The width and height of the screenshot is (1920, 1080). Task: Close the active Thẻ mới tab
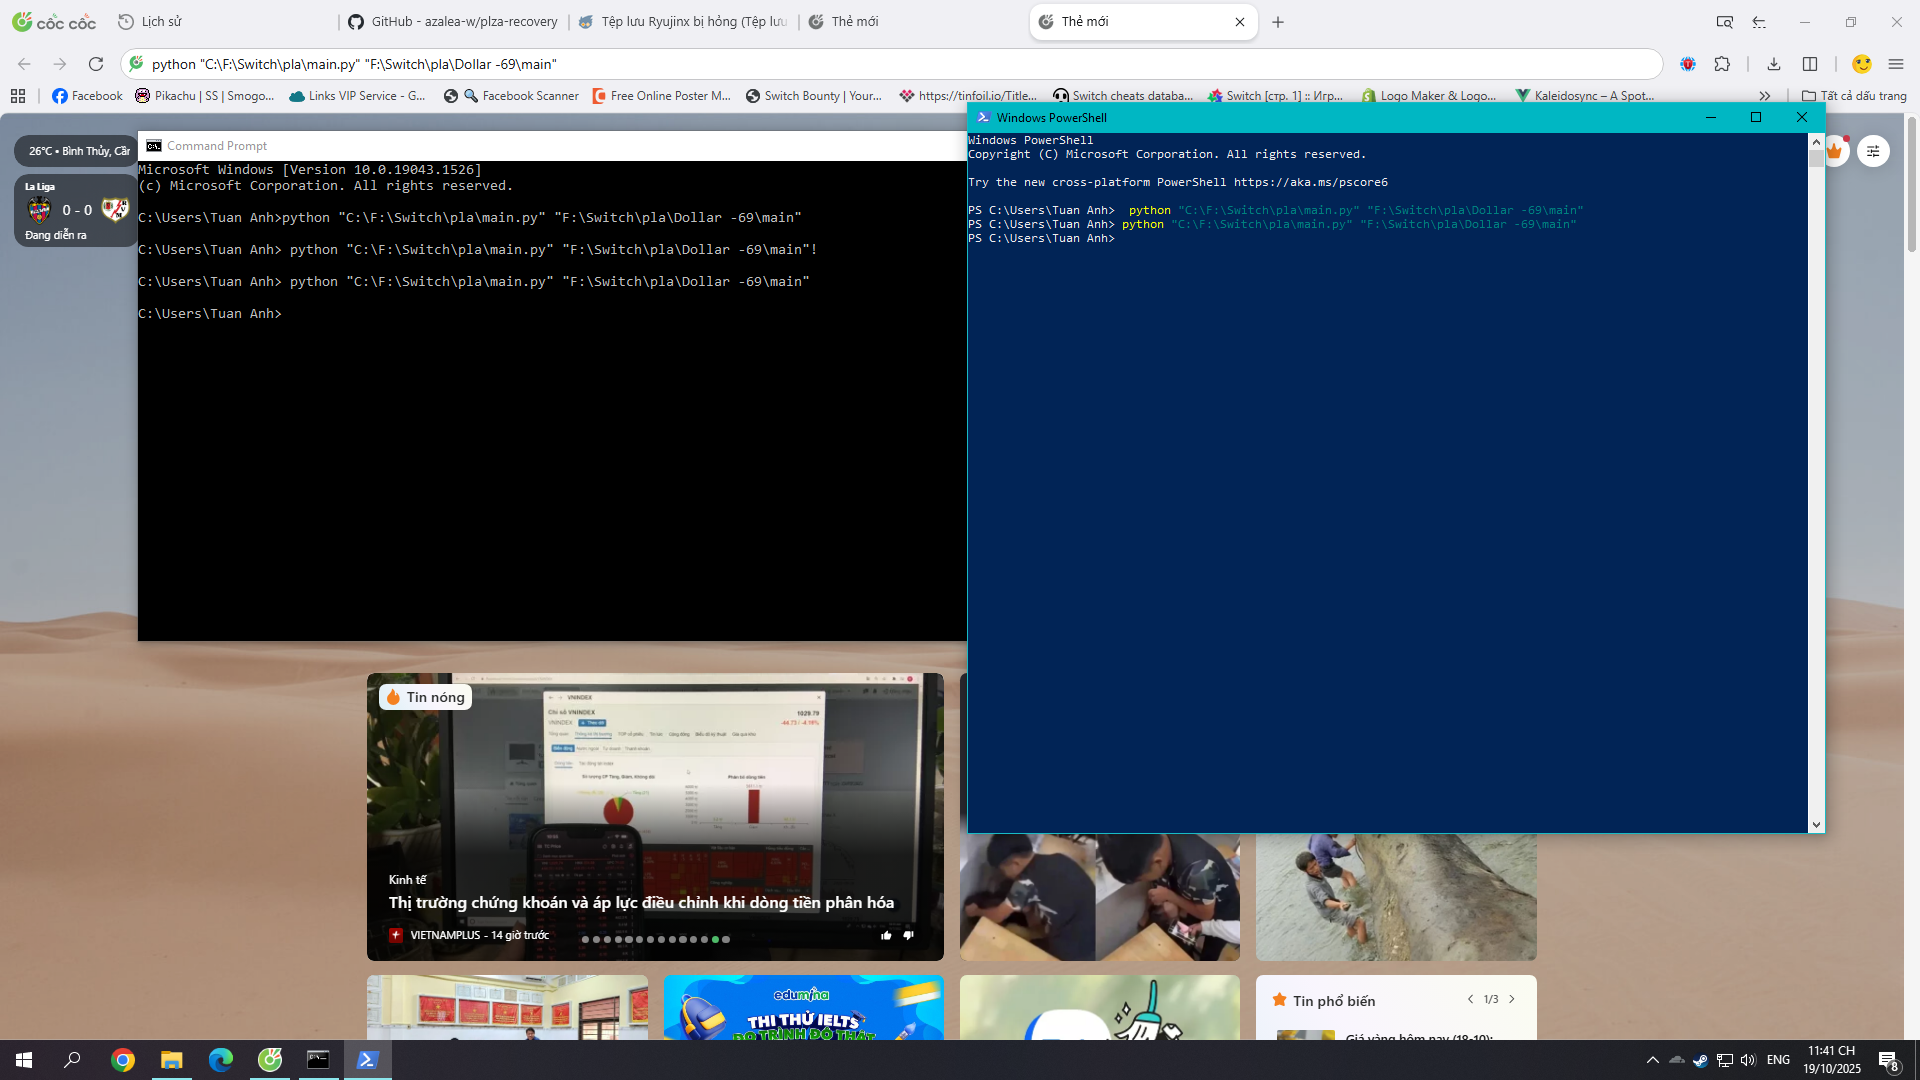tap(1240, 22)
